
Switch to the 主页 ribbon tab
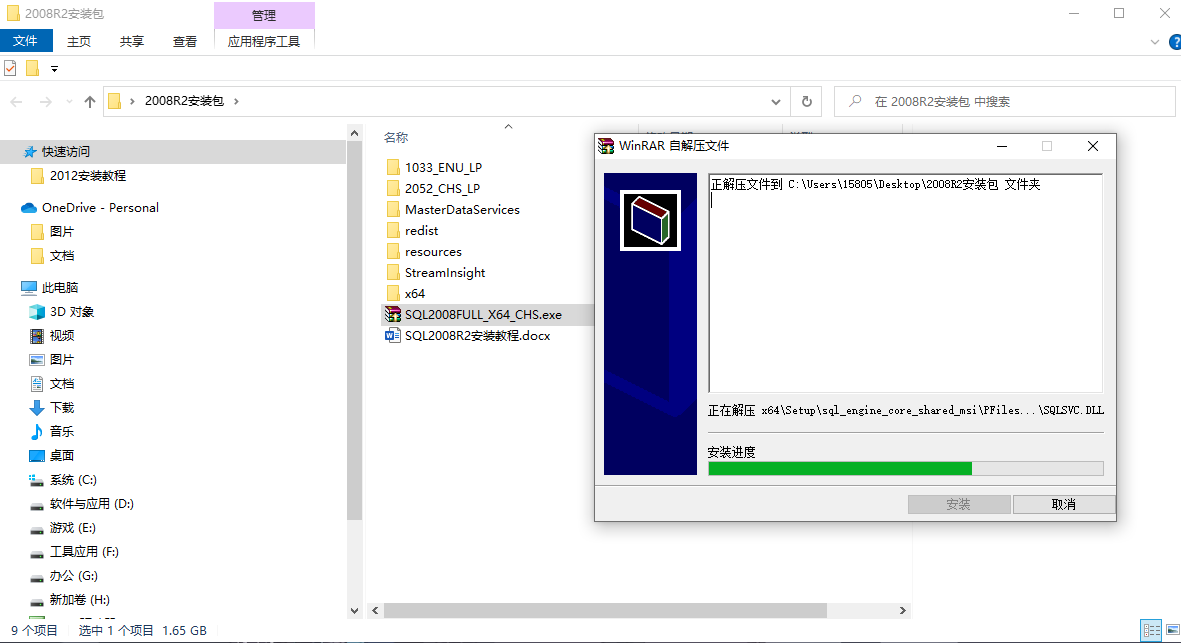[x=79, y=41]
